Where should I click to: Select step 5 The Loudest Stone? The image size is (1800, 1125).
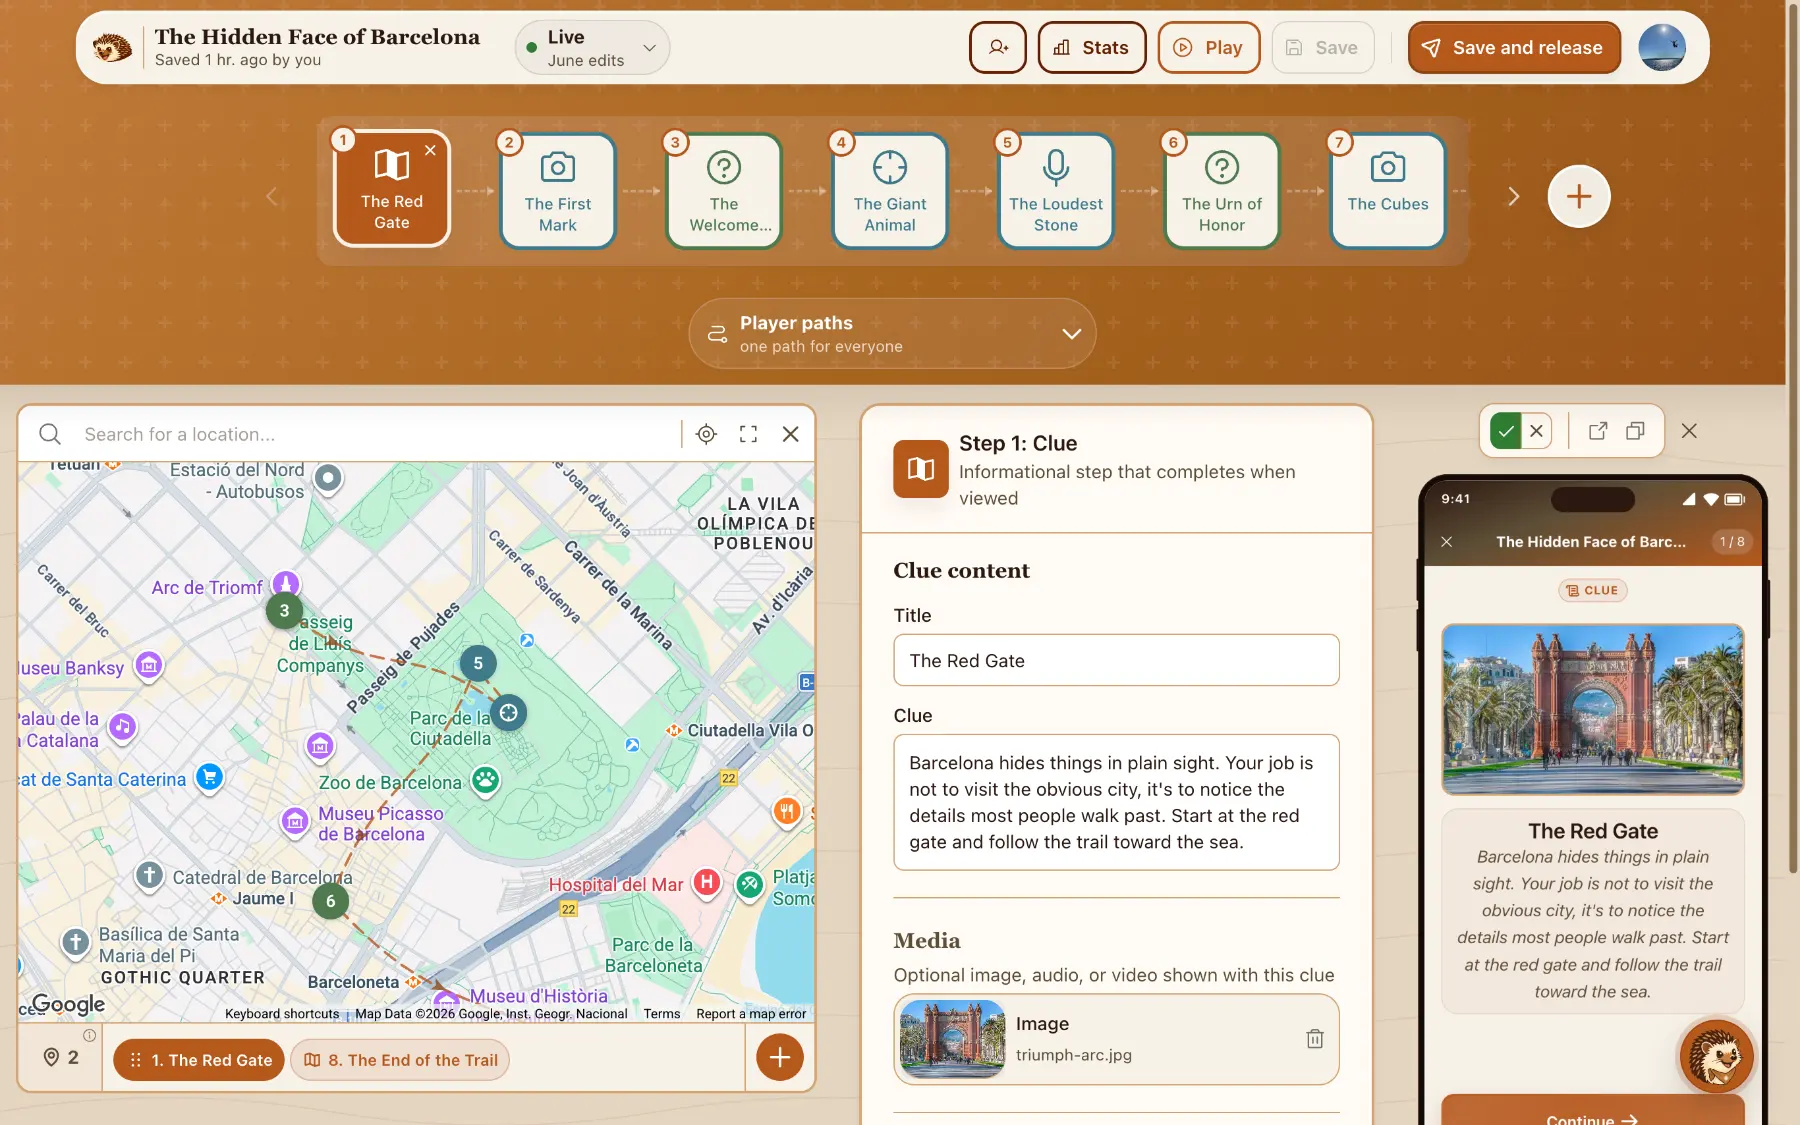pyautogui.click(x=1055, y=191)
